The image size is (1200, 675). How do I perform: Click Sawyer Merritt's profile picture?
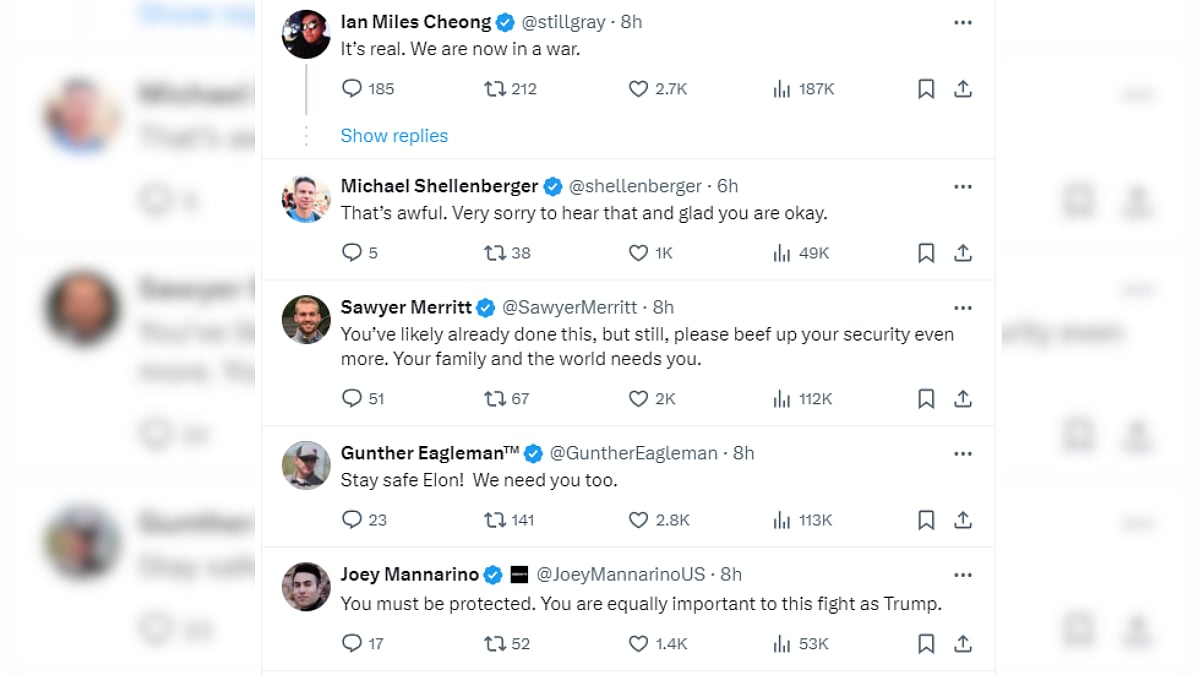[306, 320]
